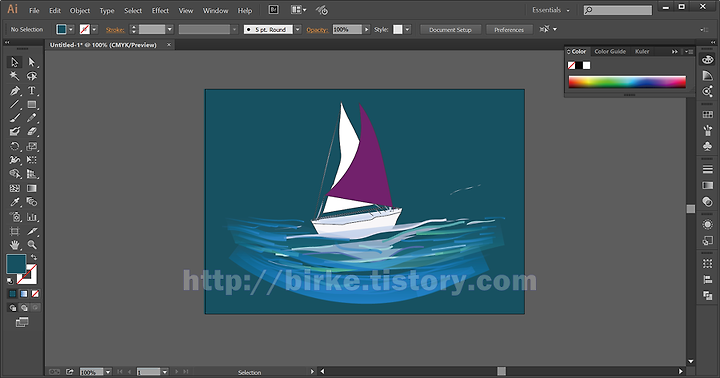Select the Free Transform tool
The height and width of the screenshot is (378, 720).
[32, 160]
